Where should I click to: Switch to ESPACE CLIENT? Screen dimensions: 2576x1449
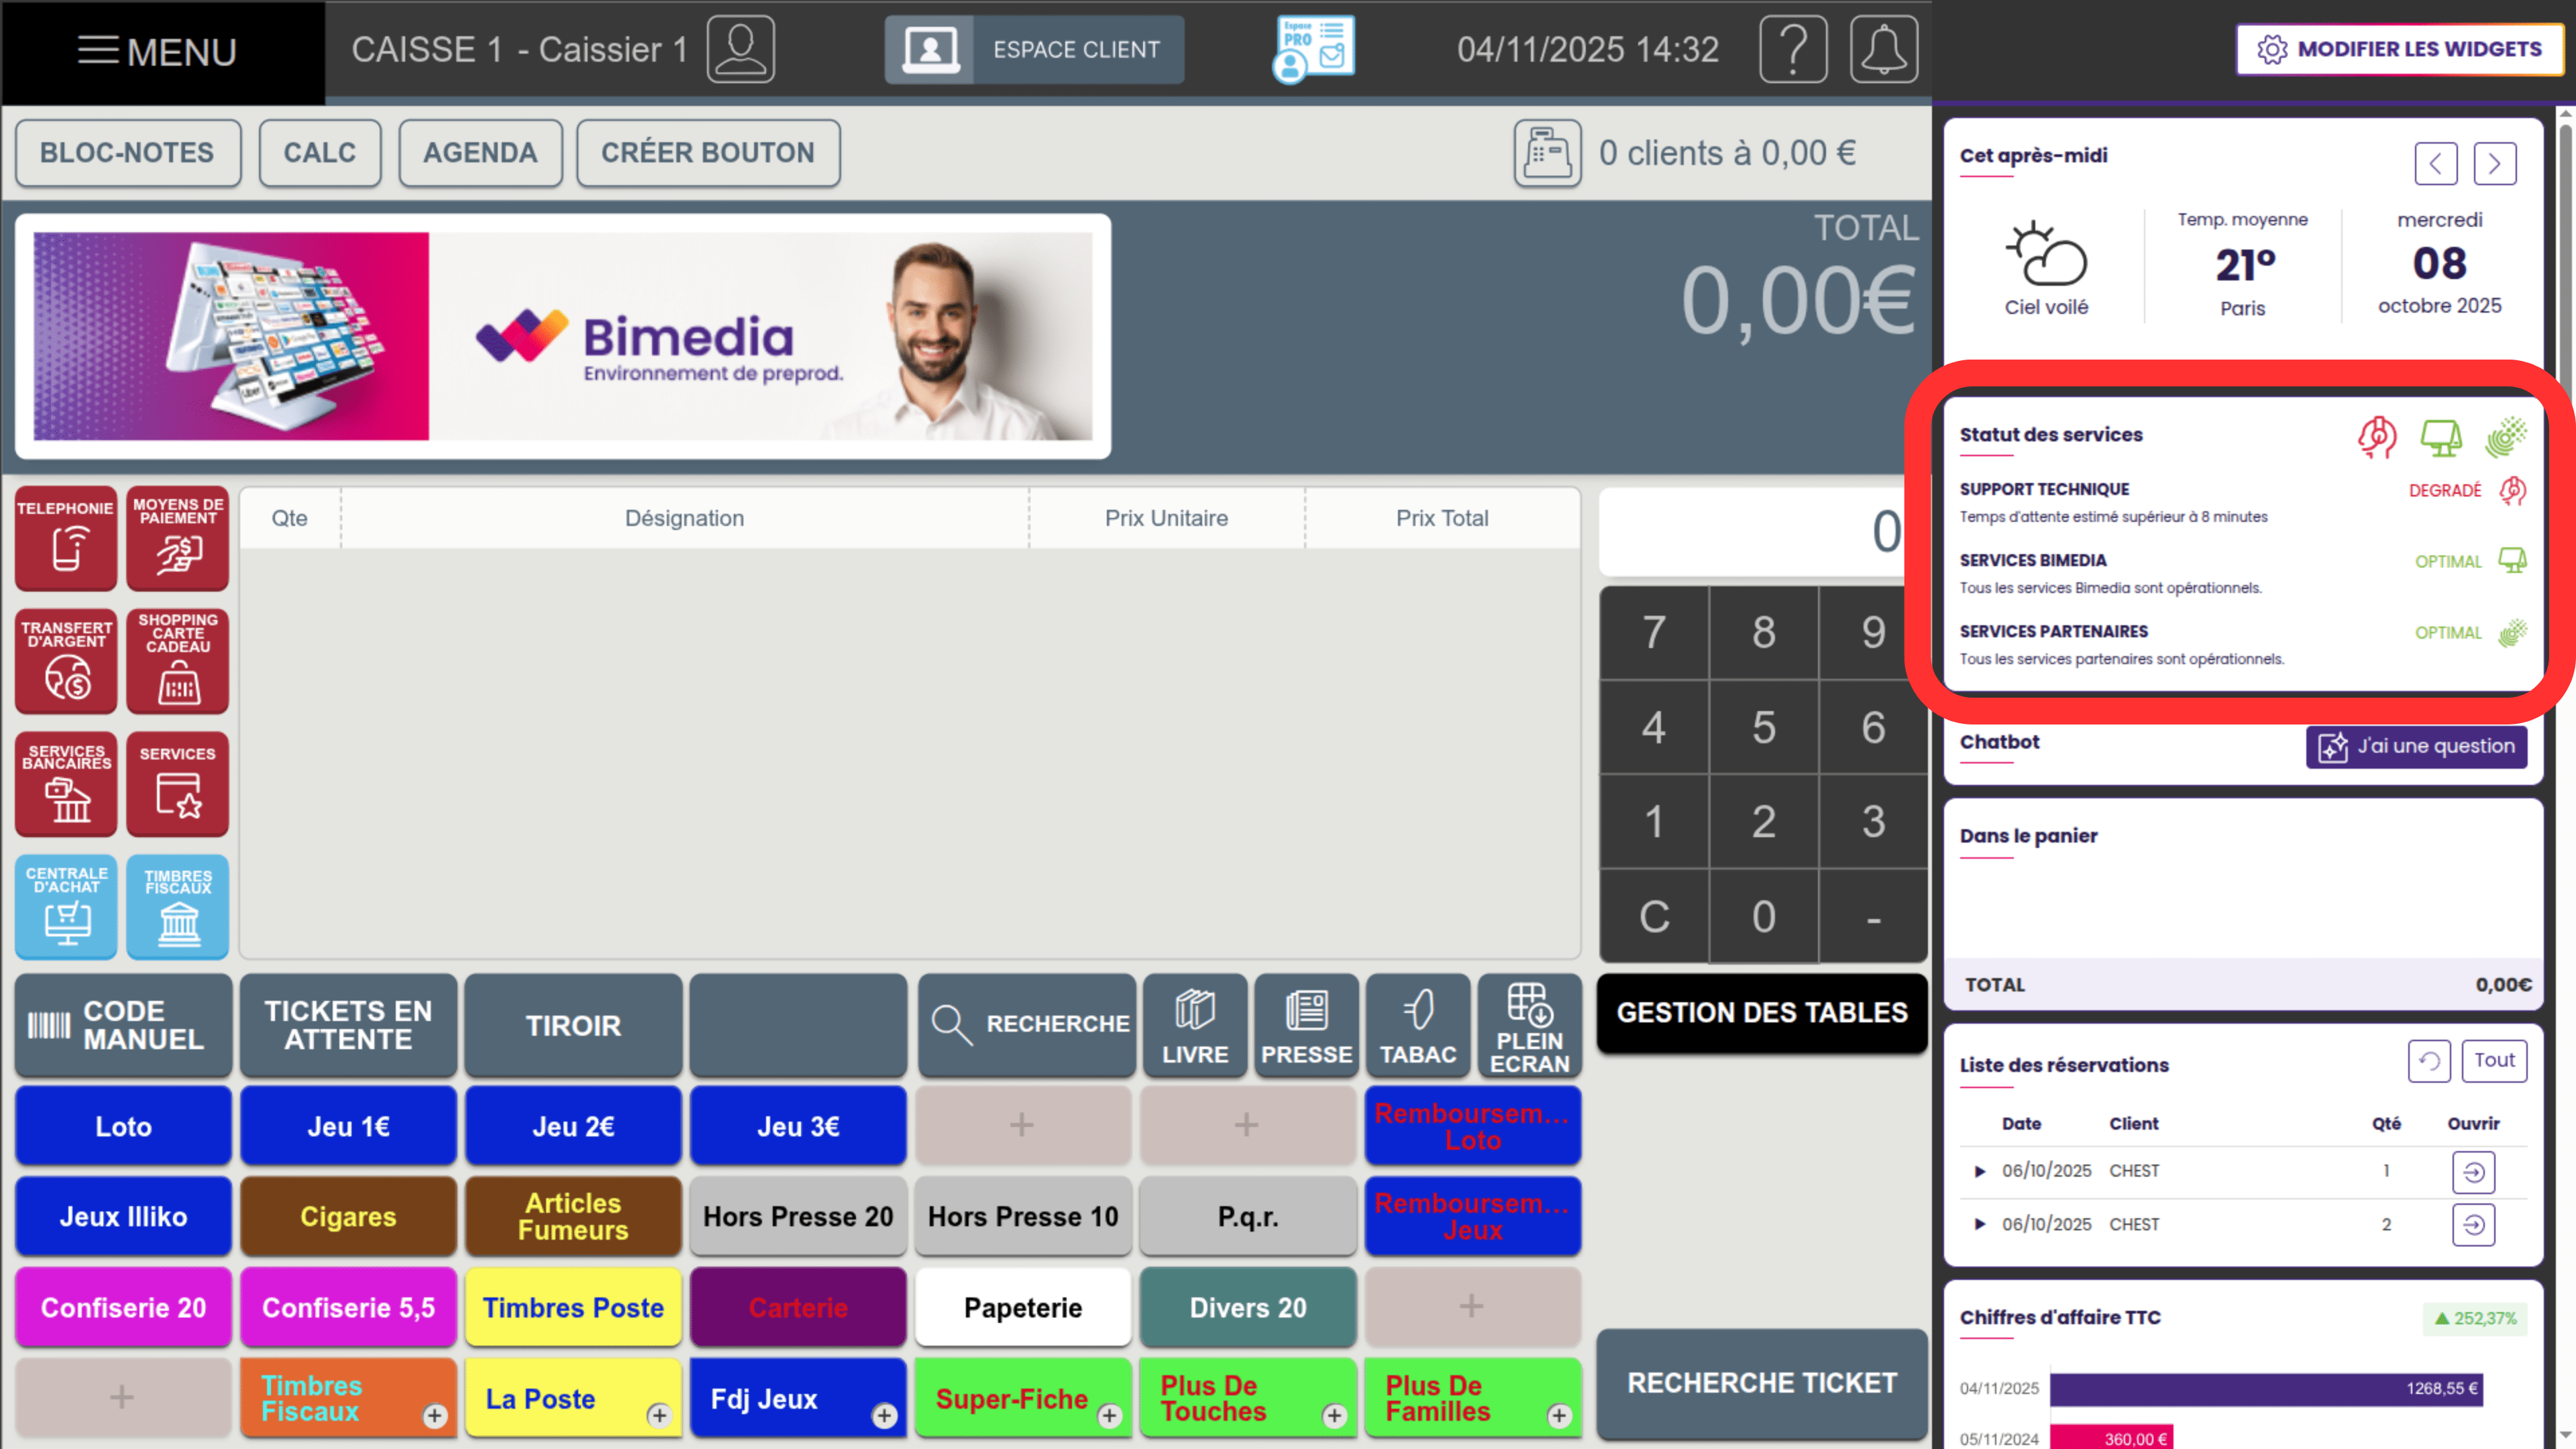(1034, 49)
